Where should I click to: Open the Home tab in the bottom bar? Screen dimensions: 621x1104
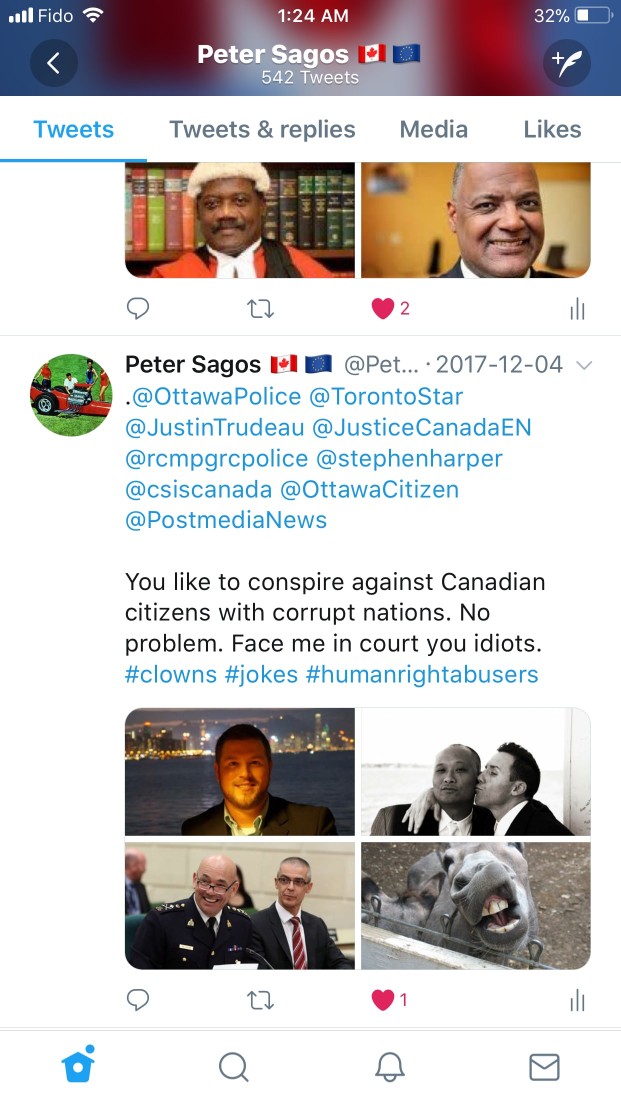tap(78, 1065)
